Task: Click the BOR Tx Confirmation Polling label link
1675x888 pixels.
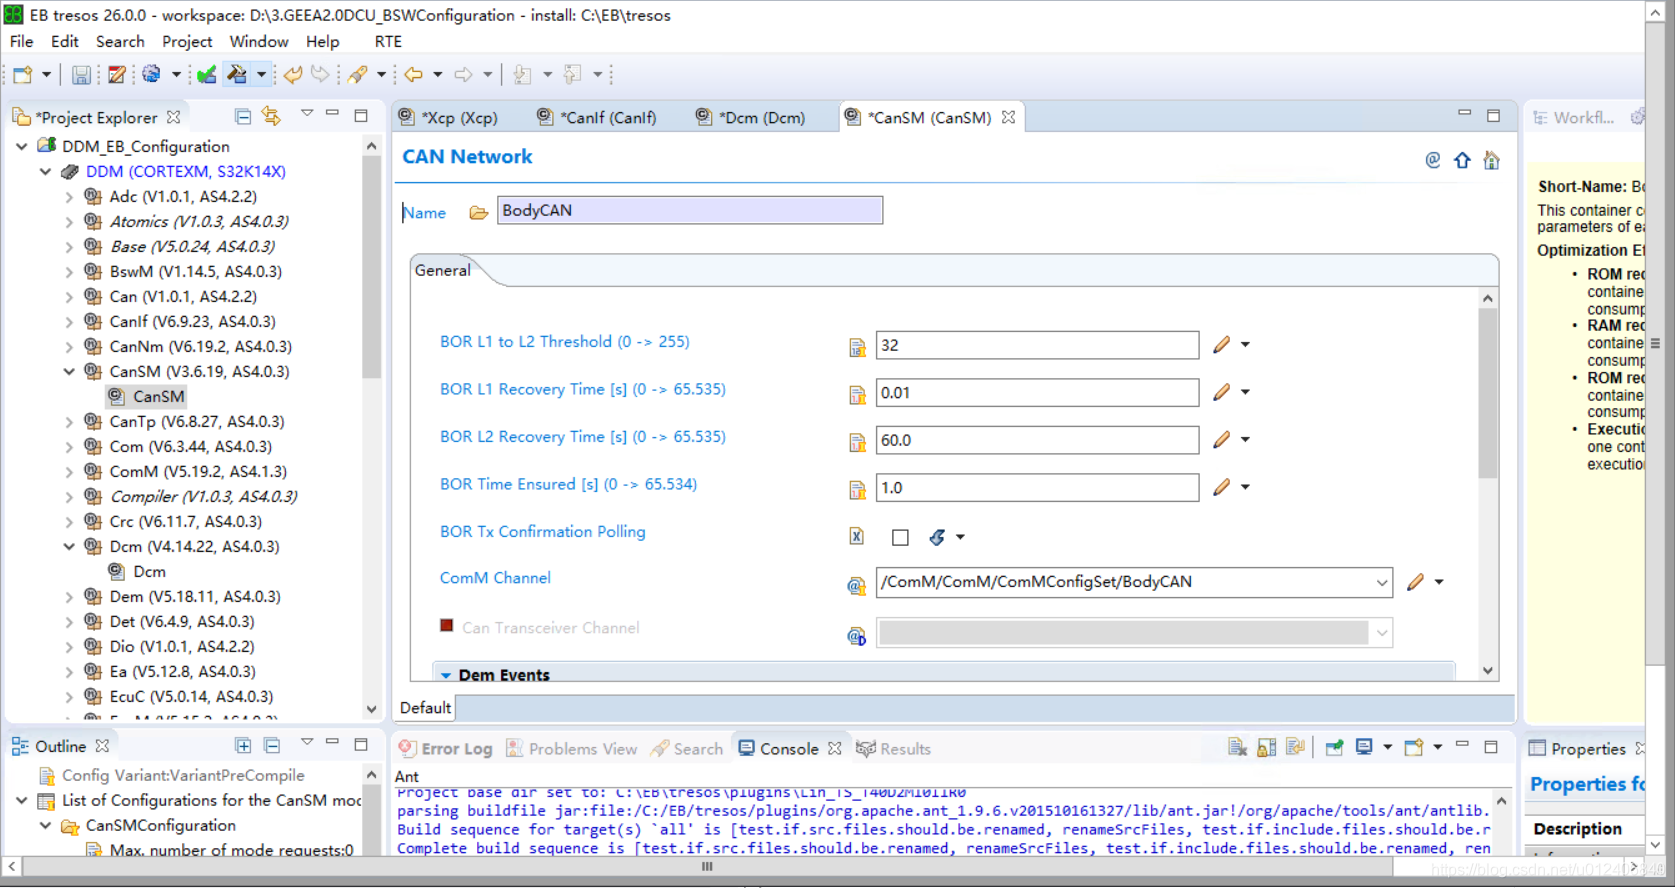Action: click(x=543, y=532)
